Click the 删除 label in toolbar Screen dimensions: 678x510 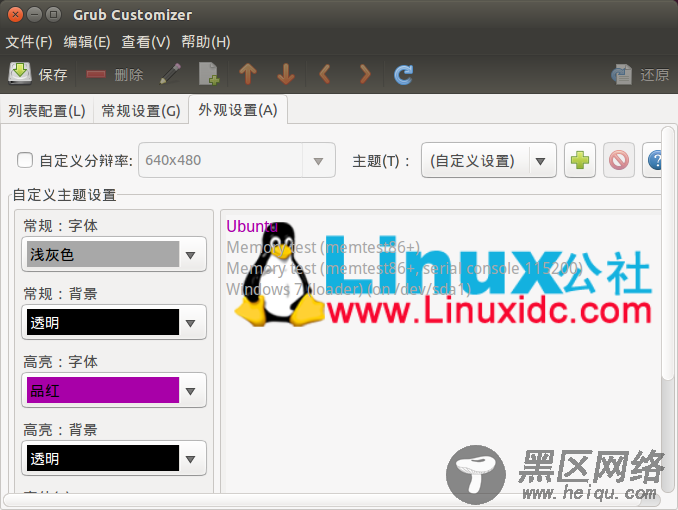pos(129,75)
